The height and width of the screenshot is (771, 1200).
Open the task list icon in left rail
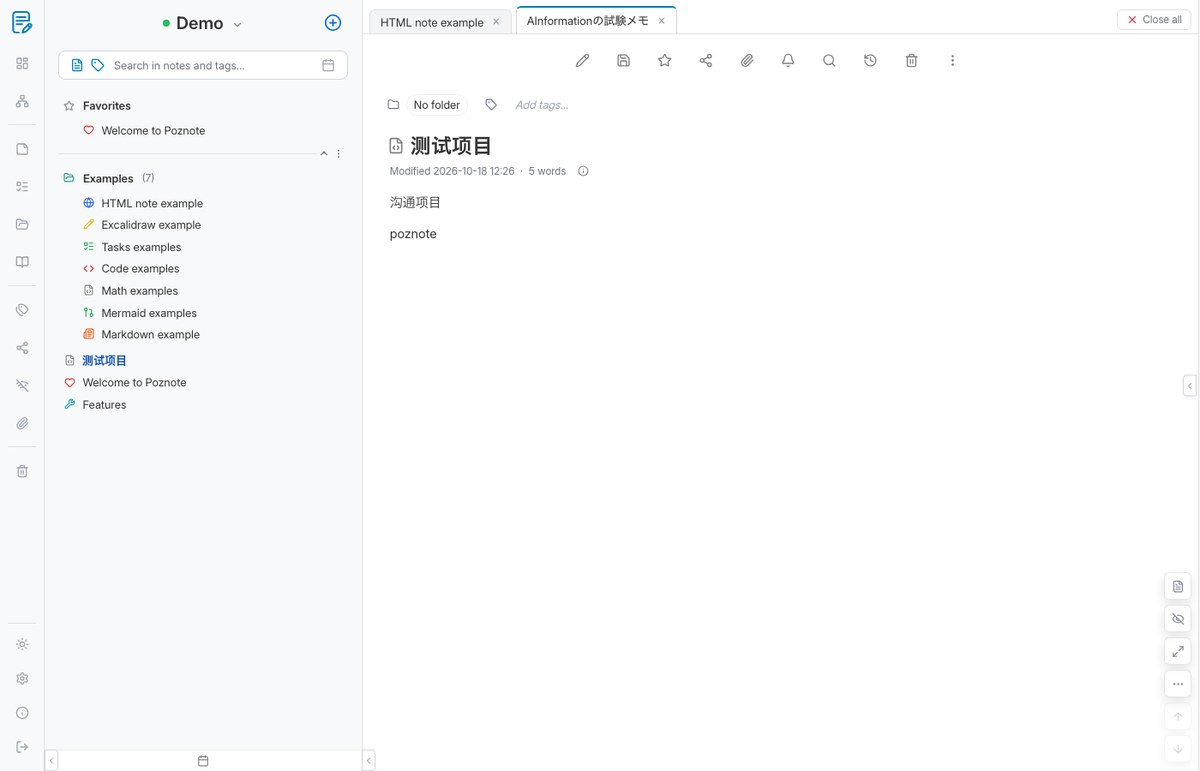click(x=22, y=186)
